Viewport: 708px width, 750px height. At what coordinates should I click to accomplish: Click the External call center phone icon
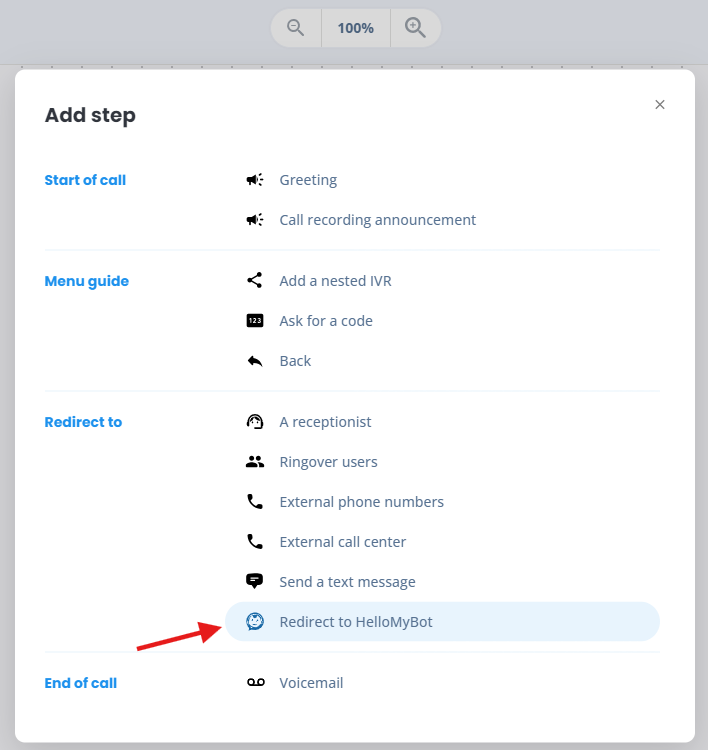pyautogui.click(x=254, y=541)
